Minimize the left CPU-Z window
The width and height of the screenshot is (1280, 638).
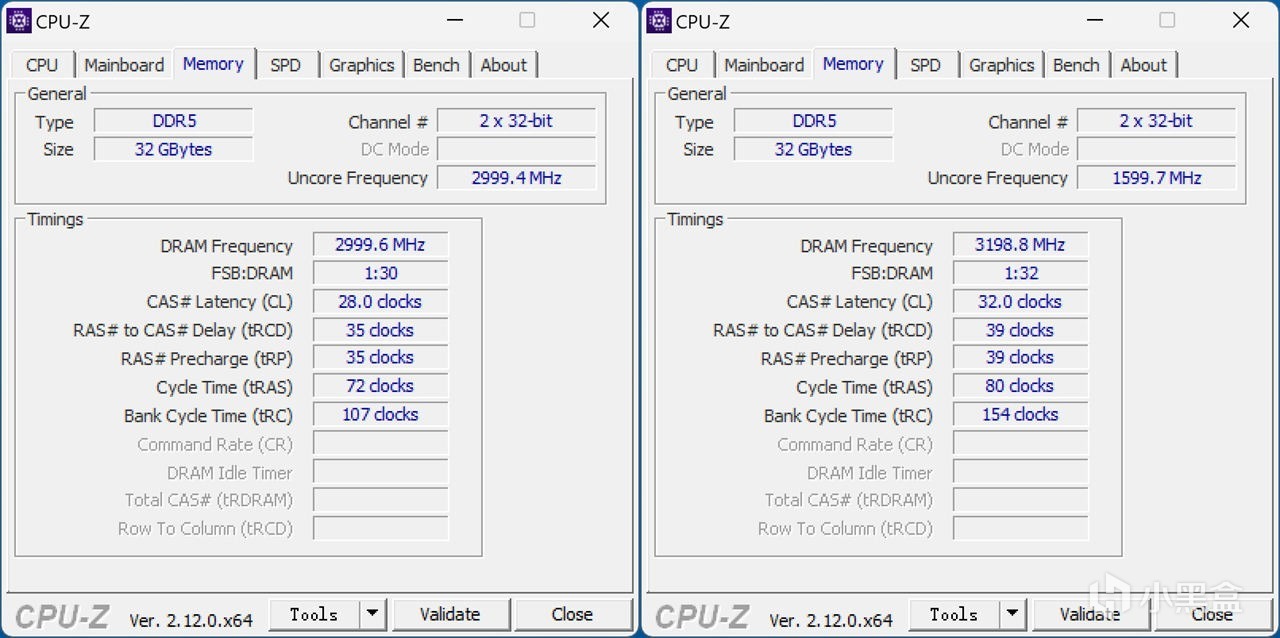[454, 20]
